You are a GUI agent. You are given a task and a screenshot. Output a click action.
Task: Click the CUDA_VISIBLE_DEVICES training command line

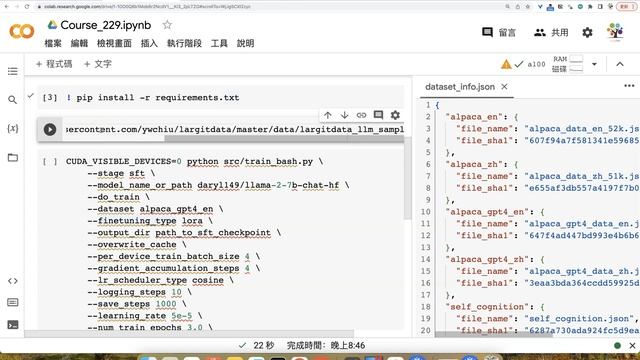pos(194,162)
